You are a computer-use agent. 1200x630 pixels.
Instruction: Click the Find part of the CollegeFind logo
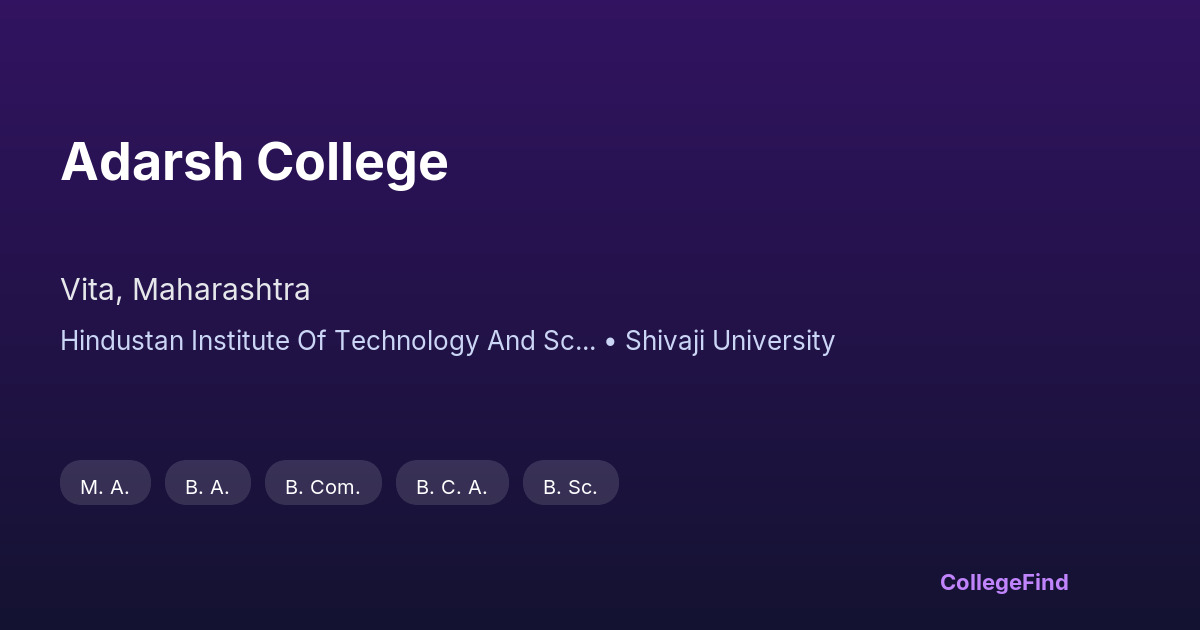tap(1045, 582)
